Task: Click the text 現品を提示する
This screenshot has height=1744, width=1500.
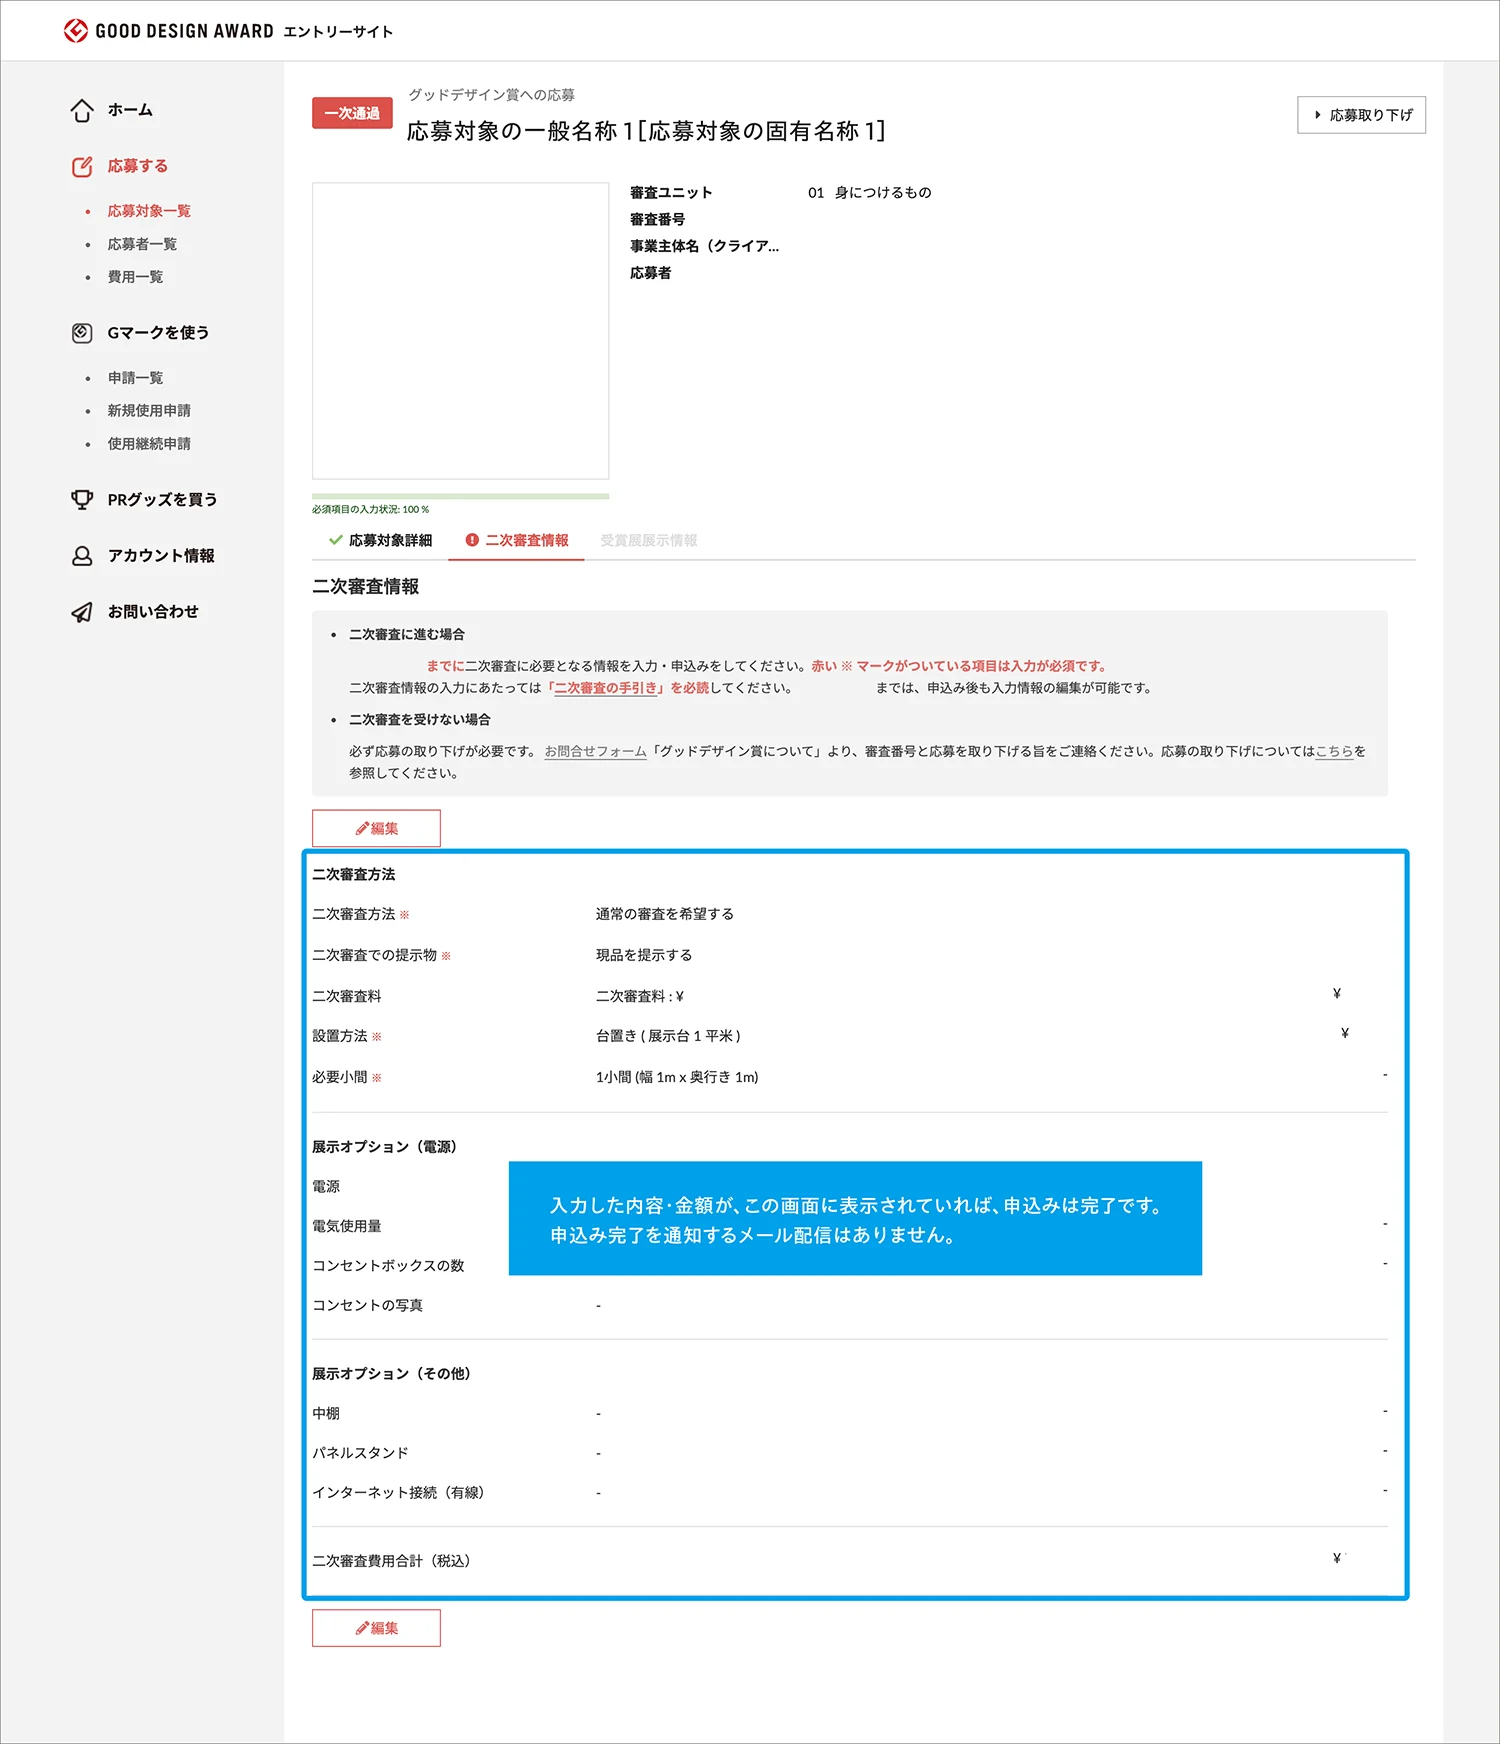Action: (x=644, y=955)
